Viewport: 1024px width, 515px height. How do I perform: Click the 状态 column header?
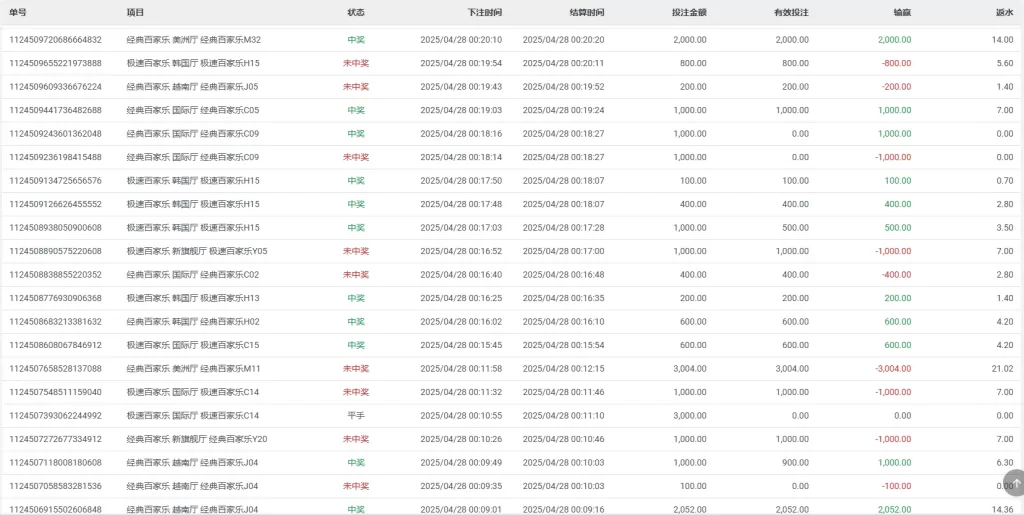[x=356, y=12]
